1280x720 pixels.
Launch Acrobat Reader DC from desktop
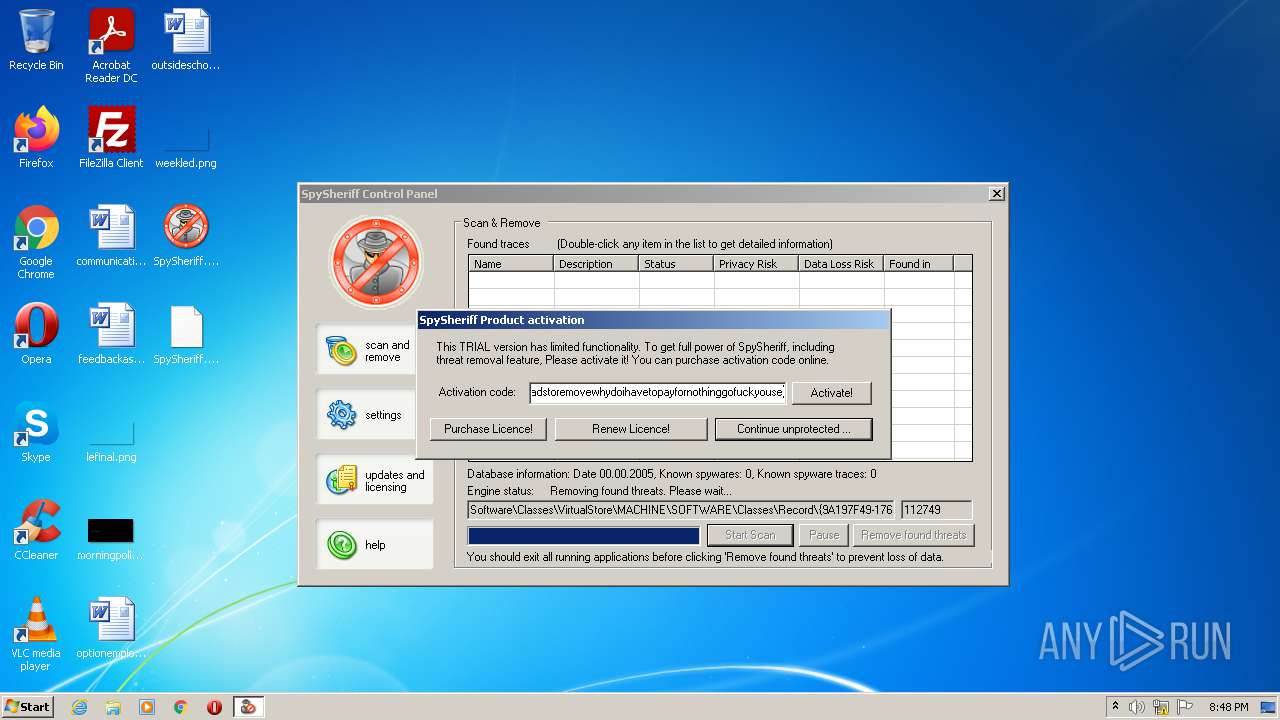tap(111, 46)
